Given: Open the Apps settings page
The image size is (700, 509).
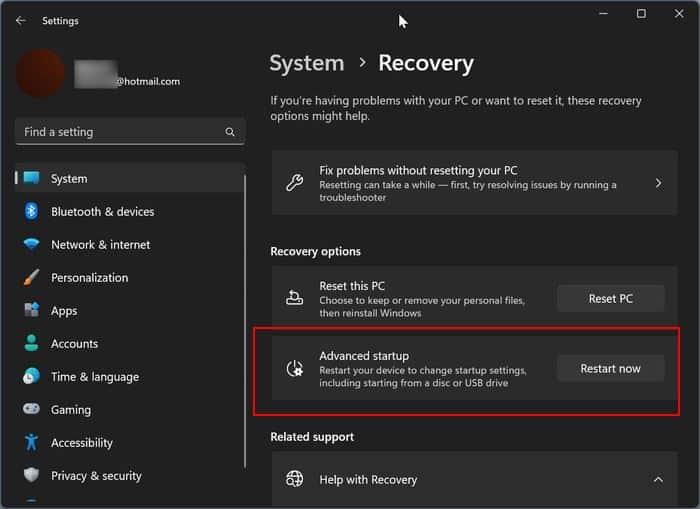Looking at the screenshot, I should [x=130, y=310].
